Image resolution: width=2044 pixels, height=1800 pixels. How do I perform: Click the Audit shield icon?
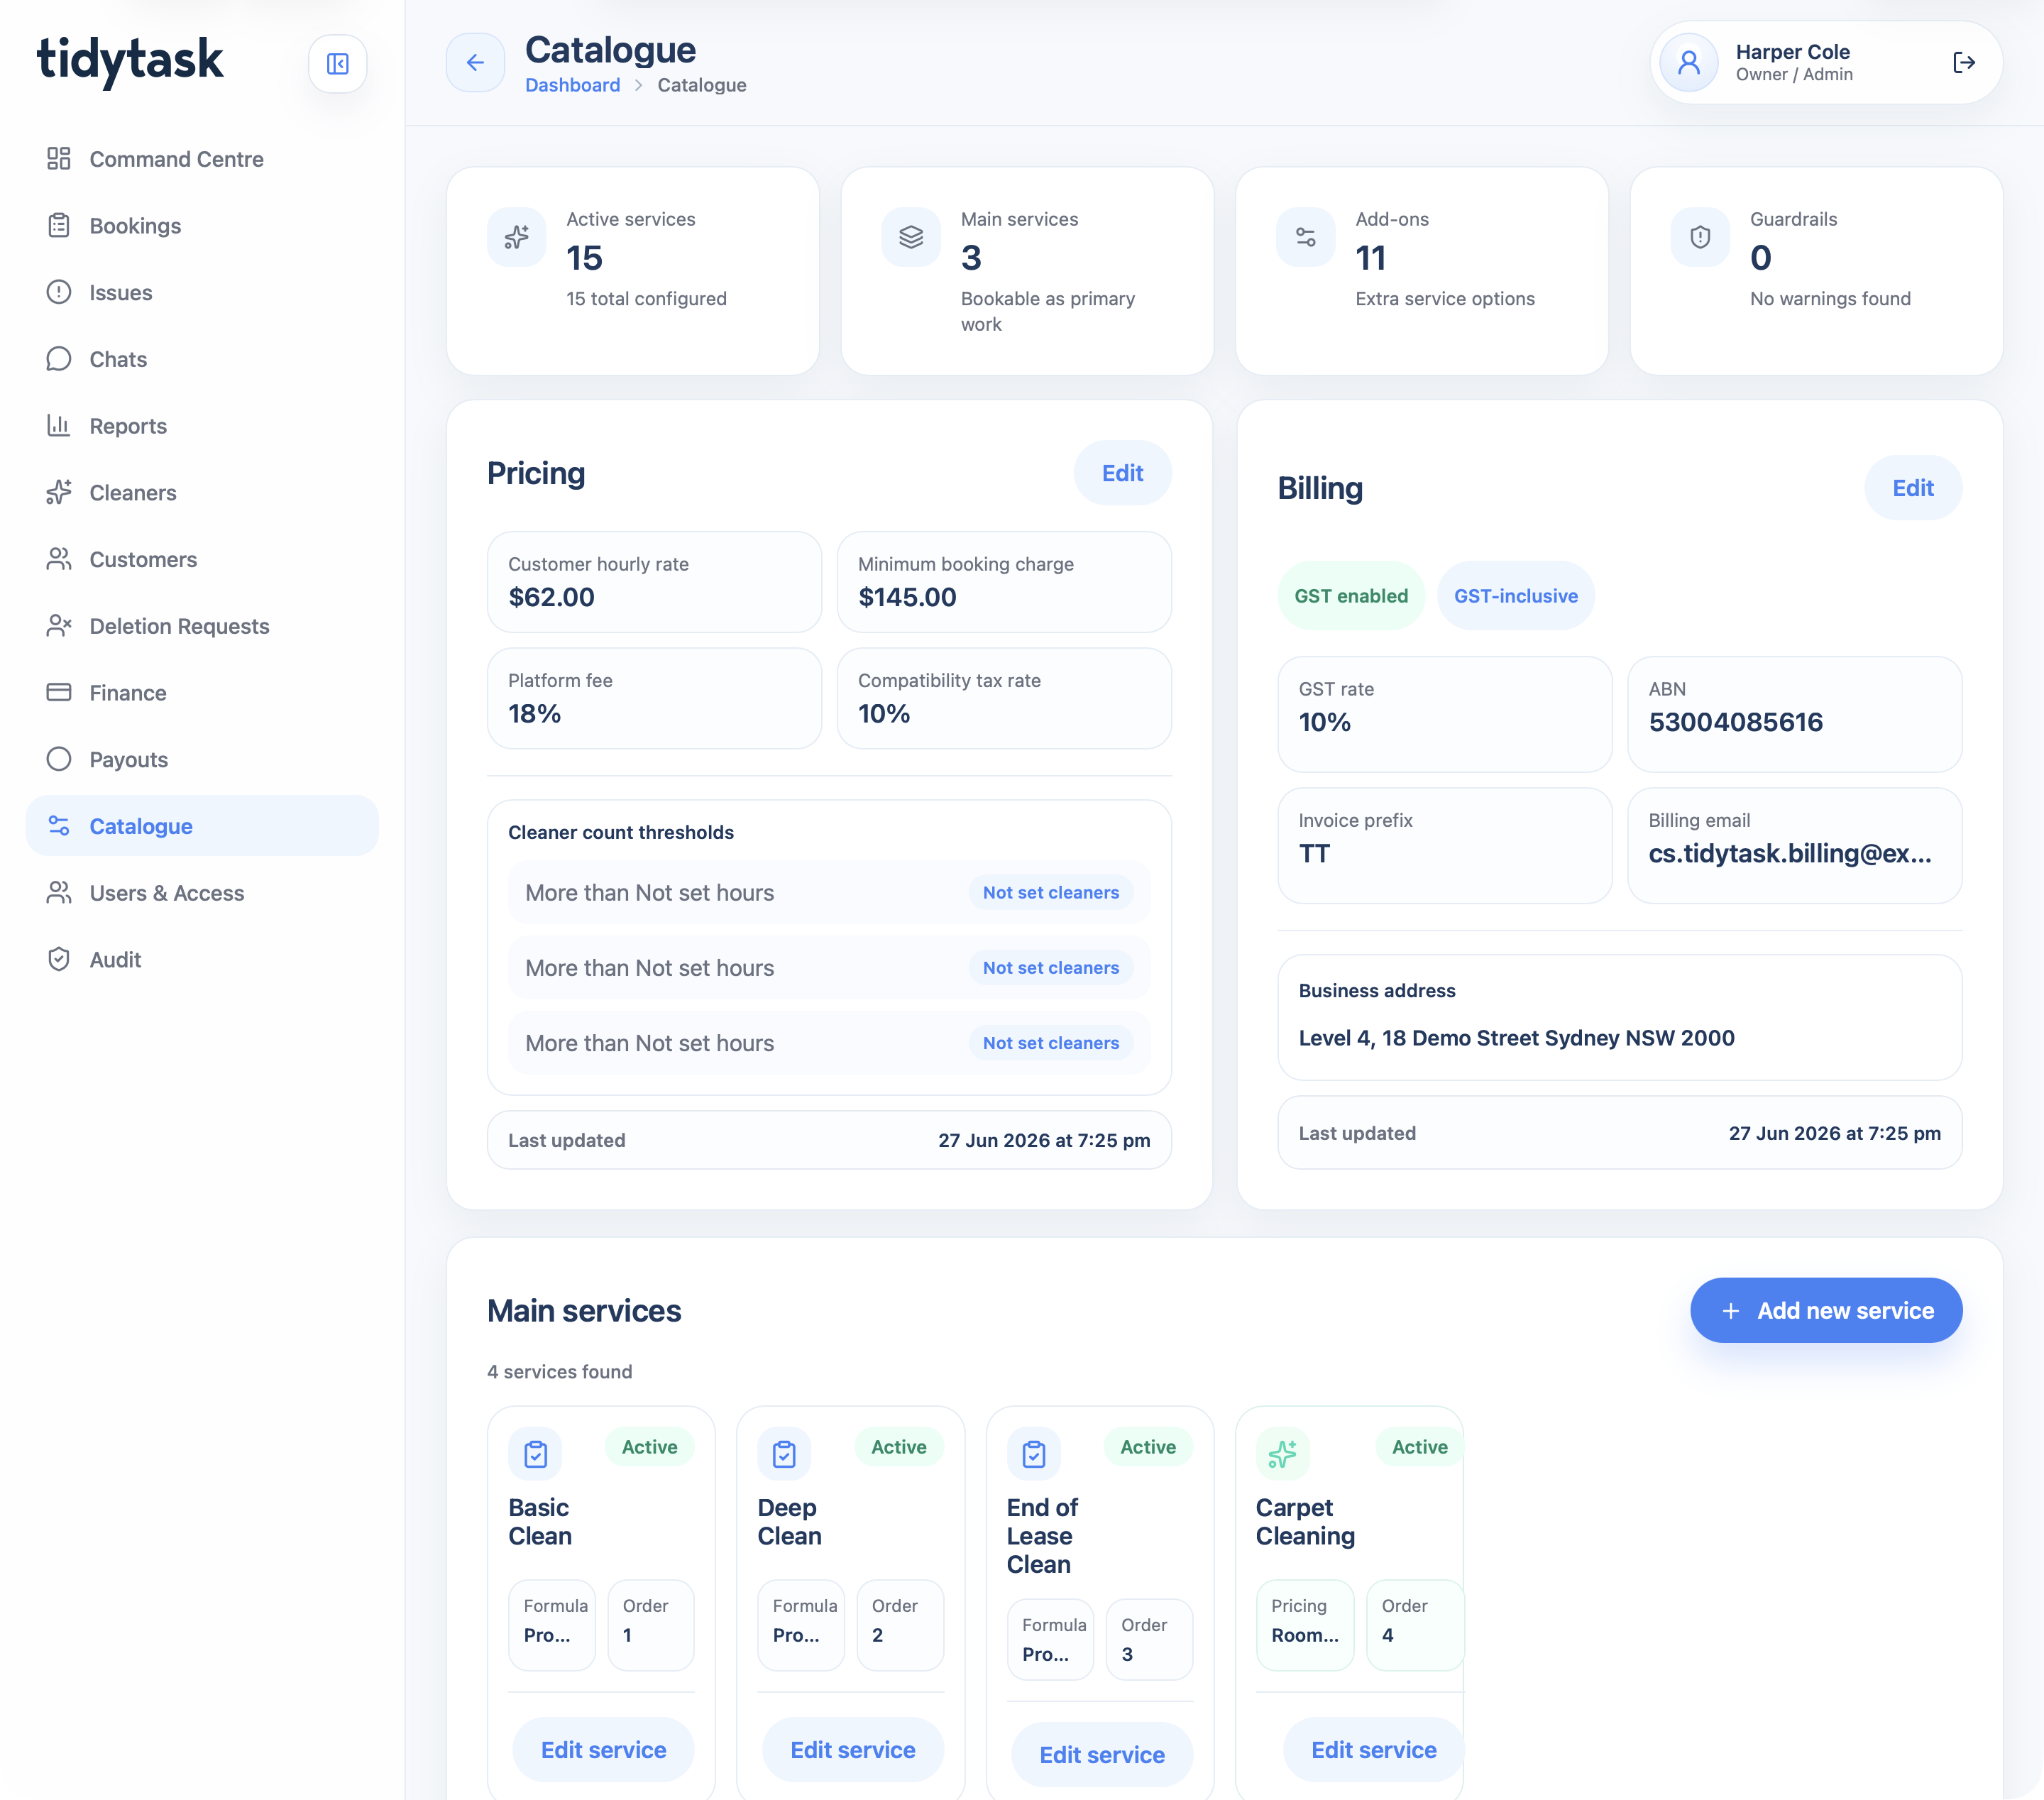coord(59,959)
